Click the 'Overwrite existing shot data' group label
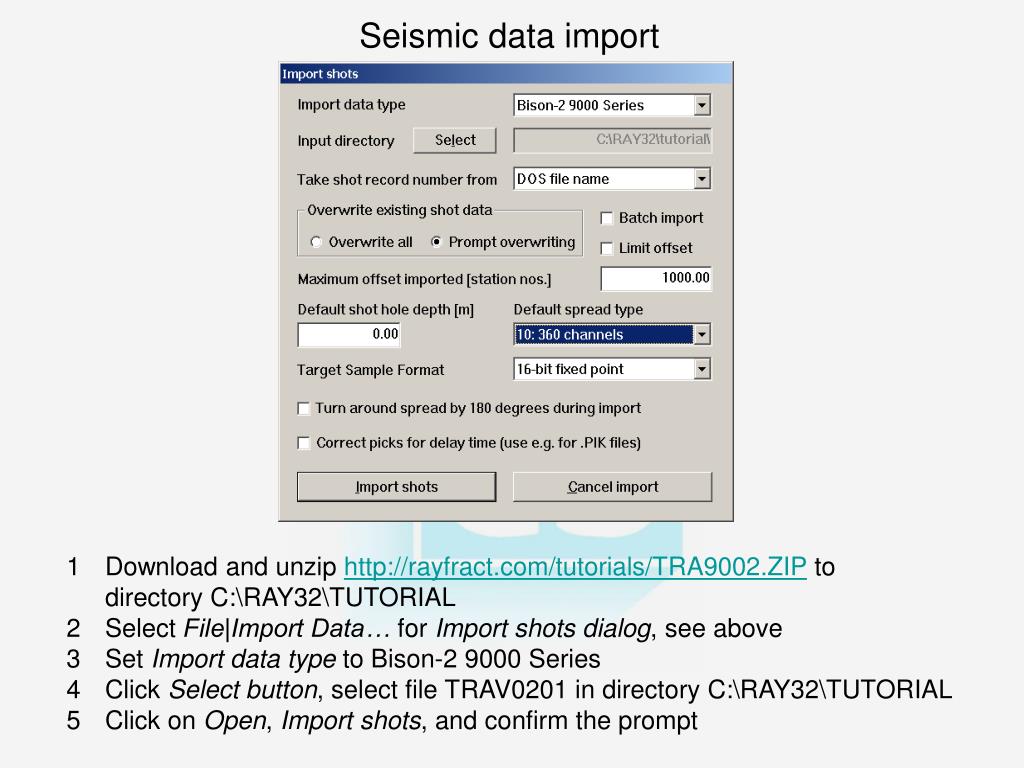Viewport: 1024px width, 768px height. [x=400, y=210]
